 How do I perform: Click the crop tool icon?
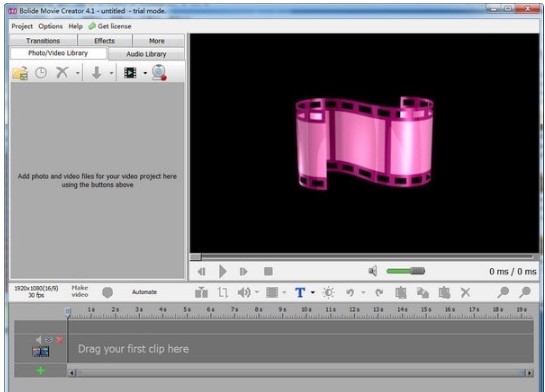[223, 293]
